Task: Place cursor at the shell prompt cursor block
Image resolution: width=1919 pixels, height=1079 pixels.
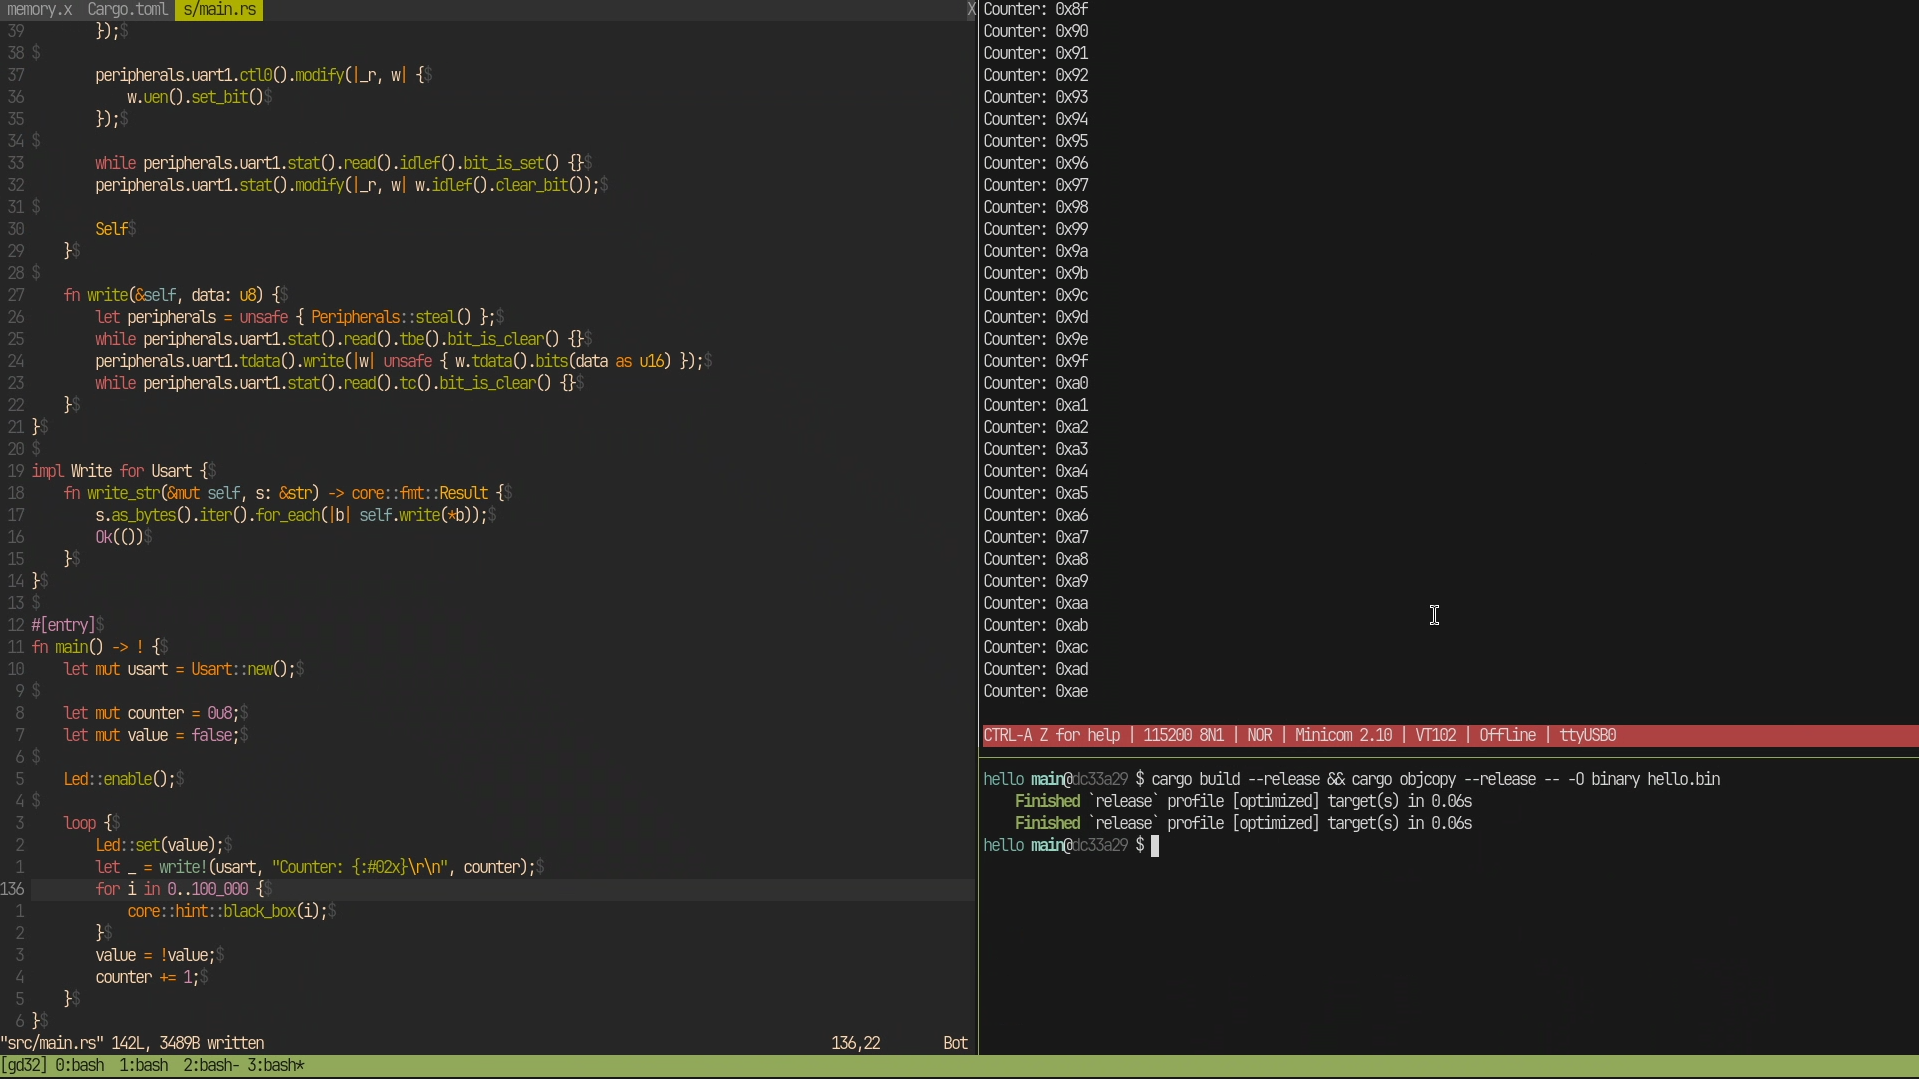Action: [1155, 846]
